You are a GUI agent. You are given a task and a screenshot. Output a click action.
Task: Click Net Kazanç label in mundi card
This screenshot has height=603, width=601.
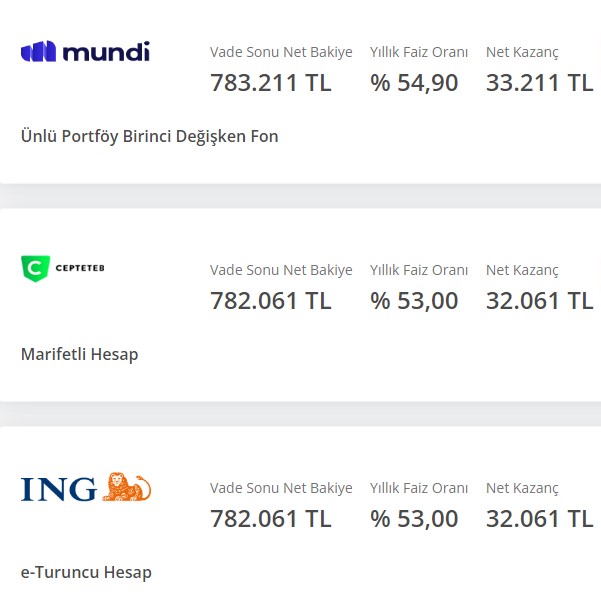pos(522,52)
